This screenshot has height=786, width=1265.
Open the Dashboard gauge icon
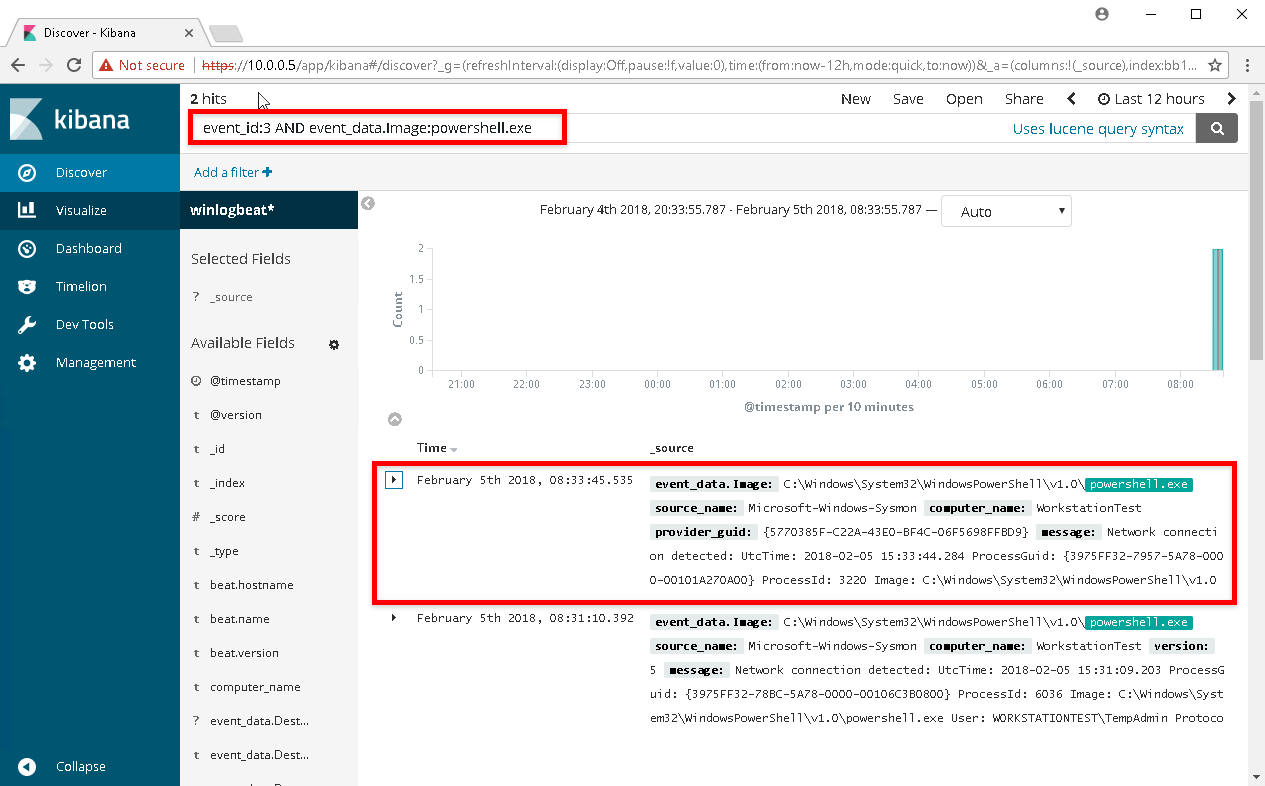(x=28, y=249)
